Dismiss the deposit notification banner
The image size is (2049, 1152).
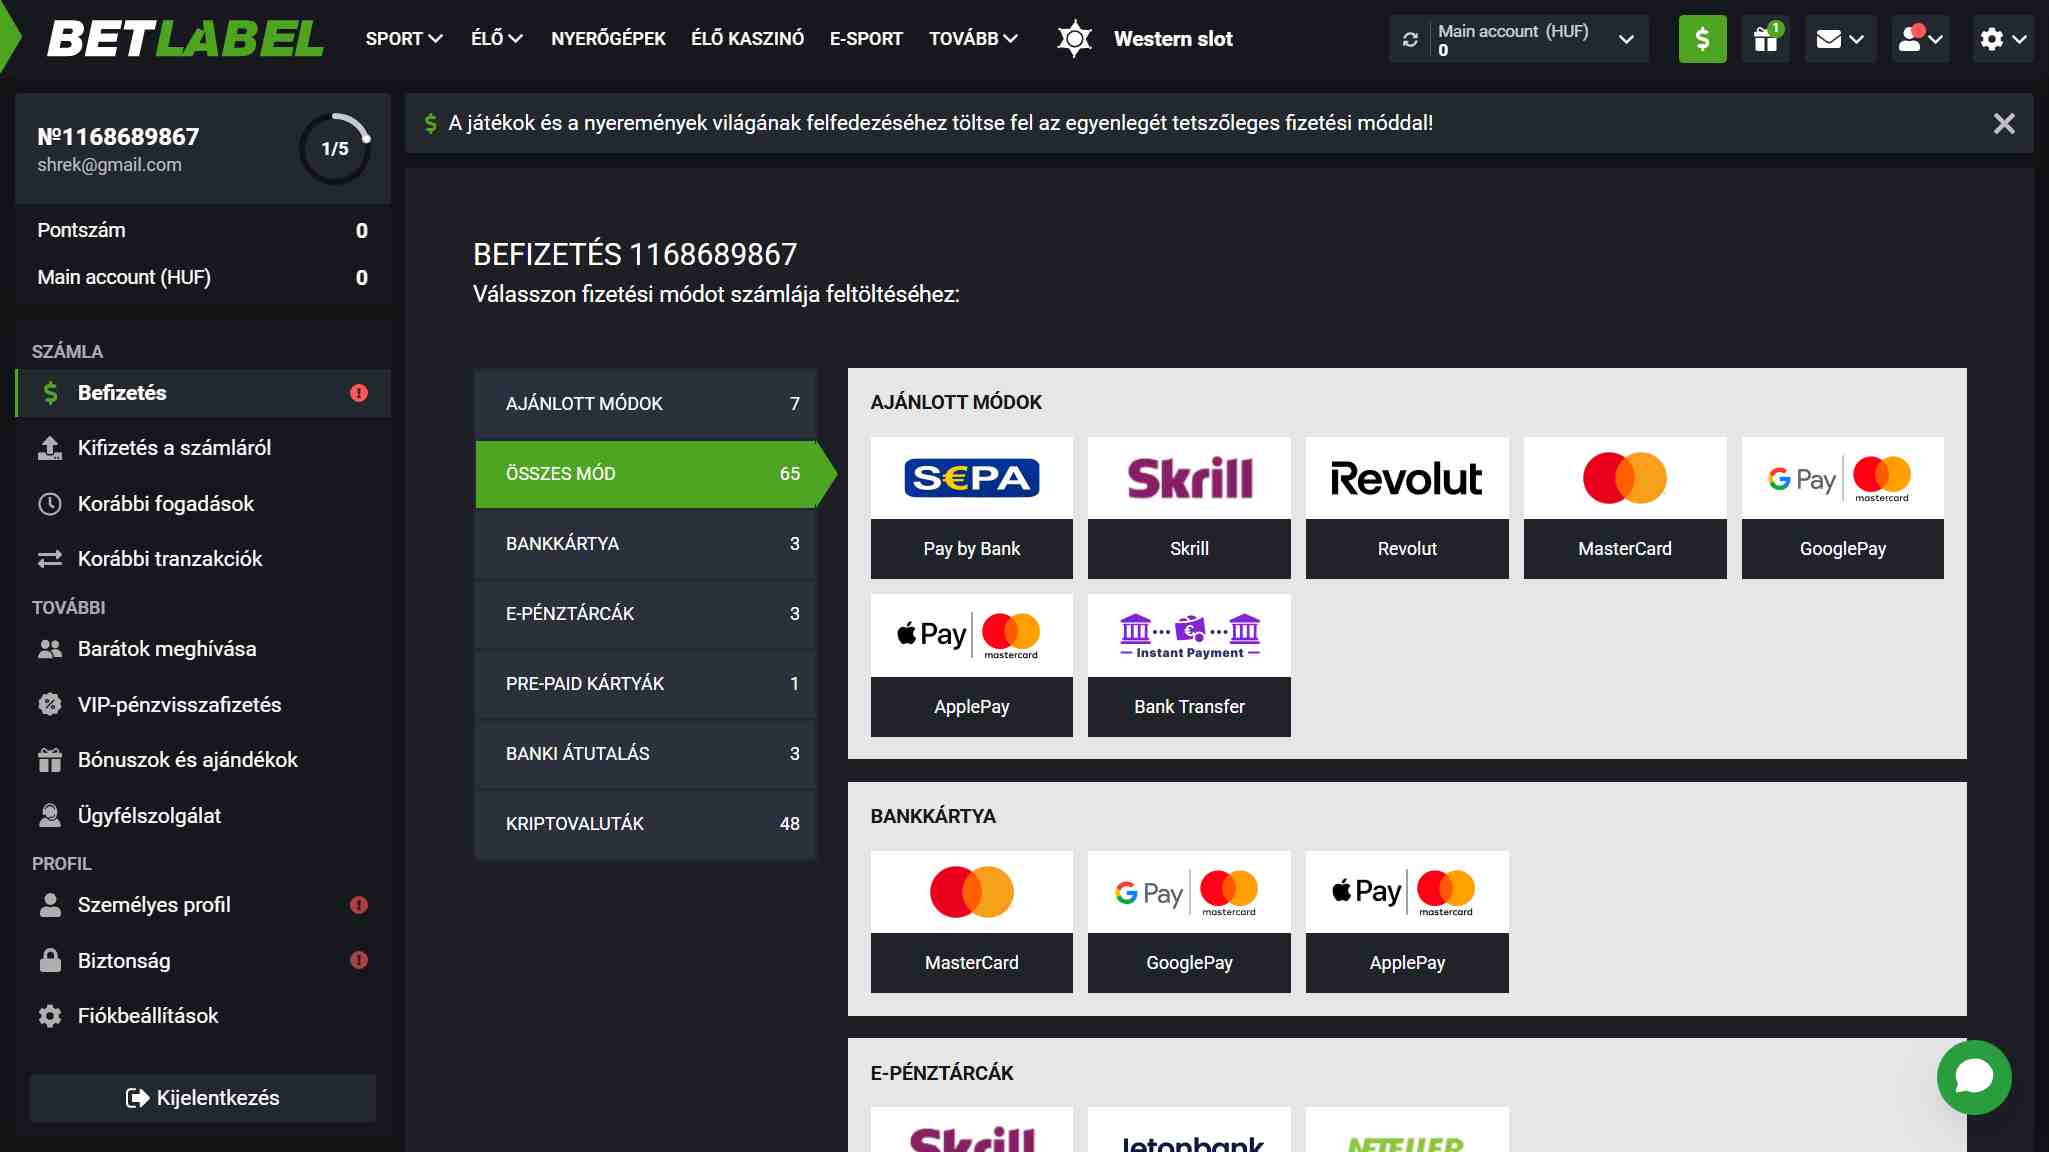(x=2003, y=123)
